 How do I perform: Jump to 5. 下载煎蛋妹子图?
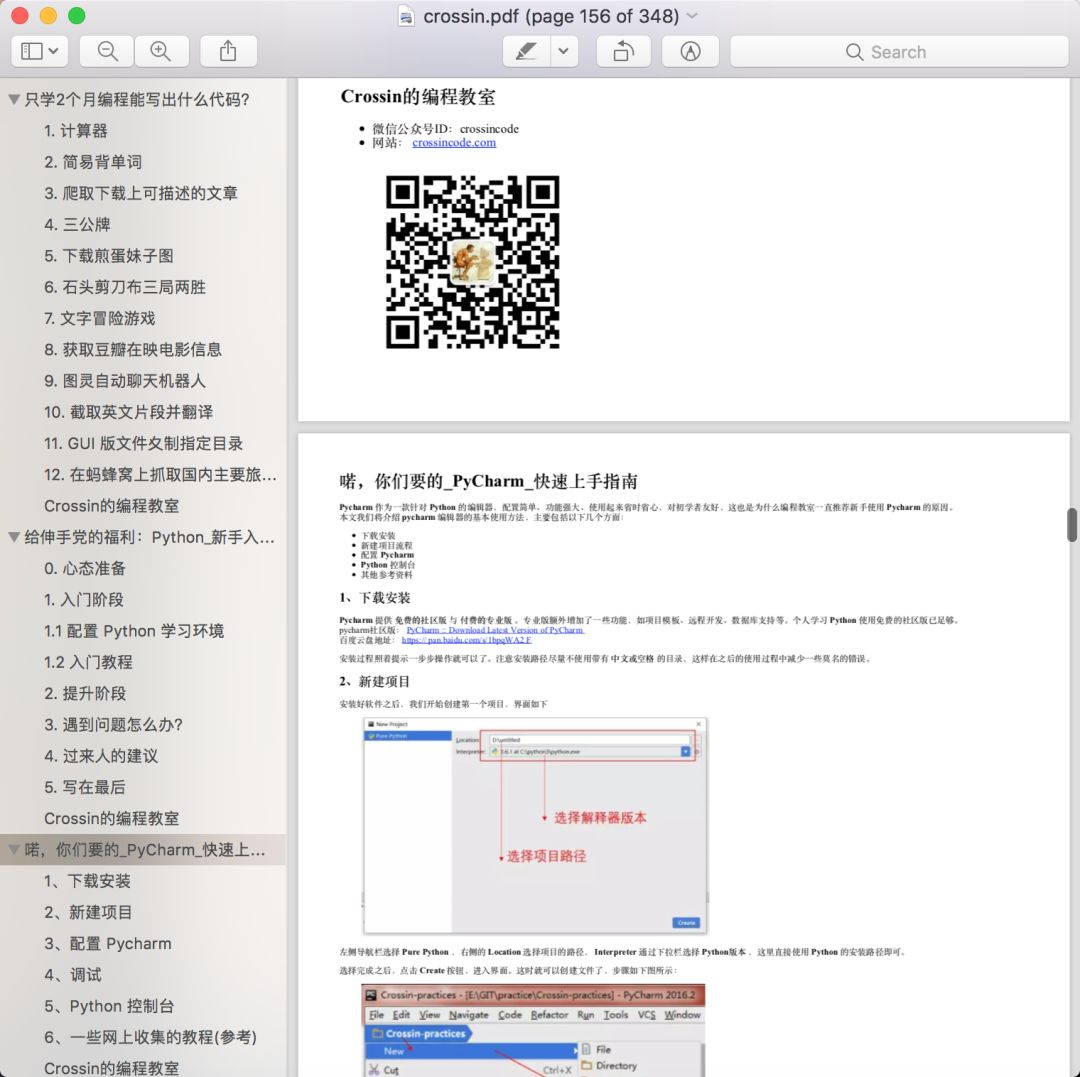pos(109,255)
